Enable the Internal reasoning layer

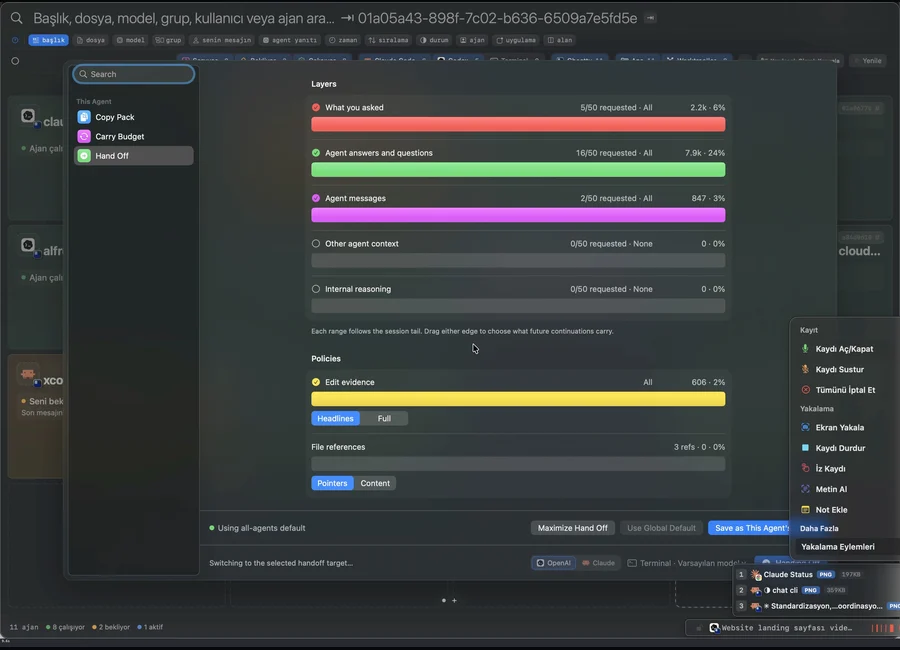[316, 289]
